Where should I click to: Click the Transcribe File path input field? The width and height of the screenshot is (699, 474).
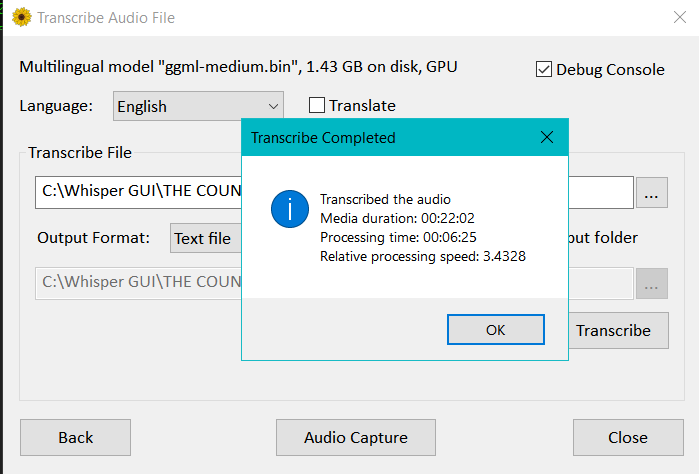[138, 193]
